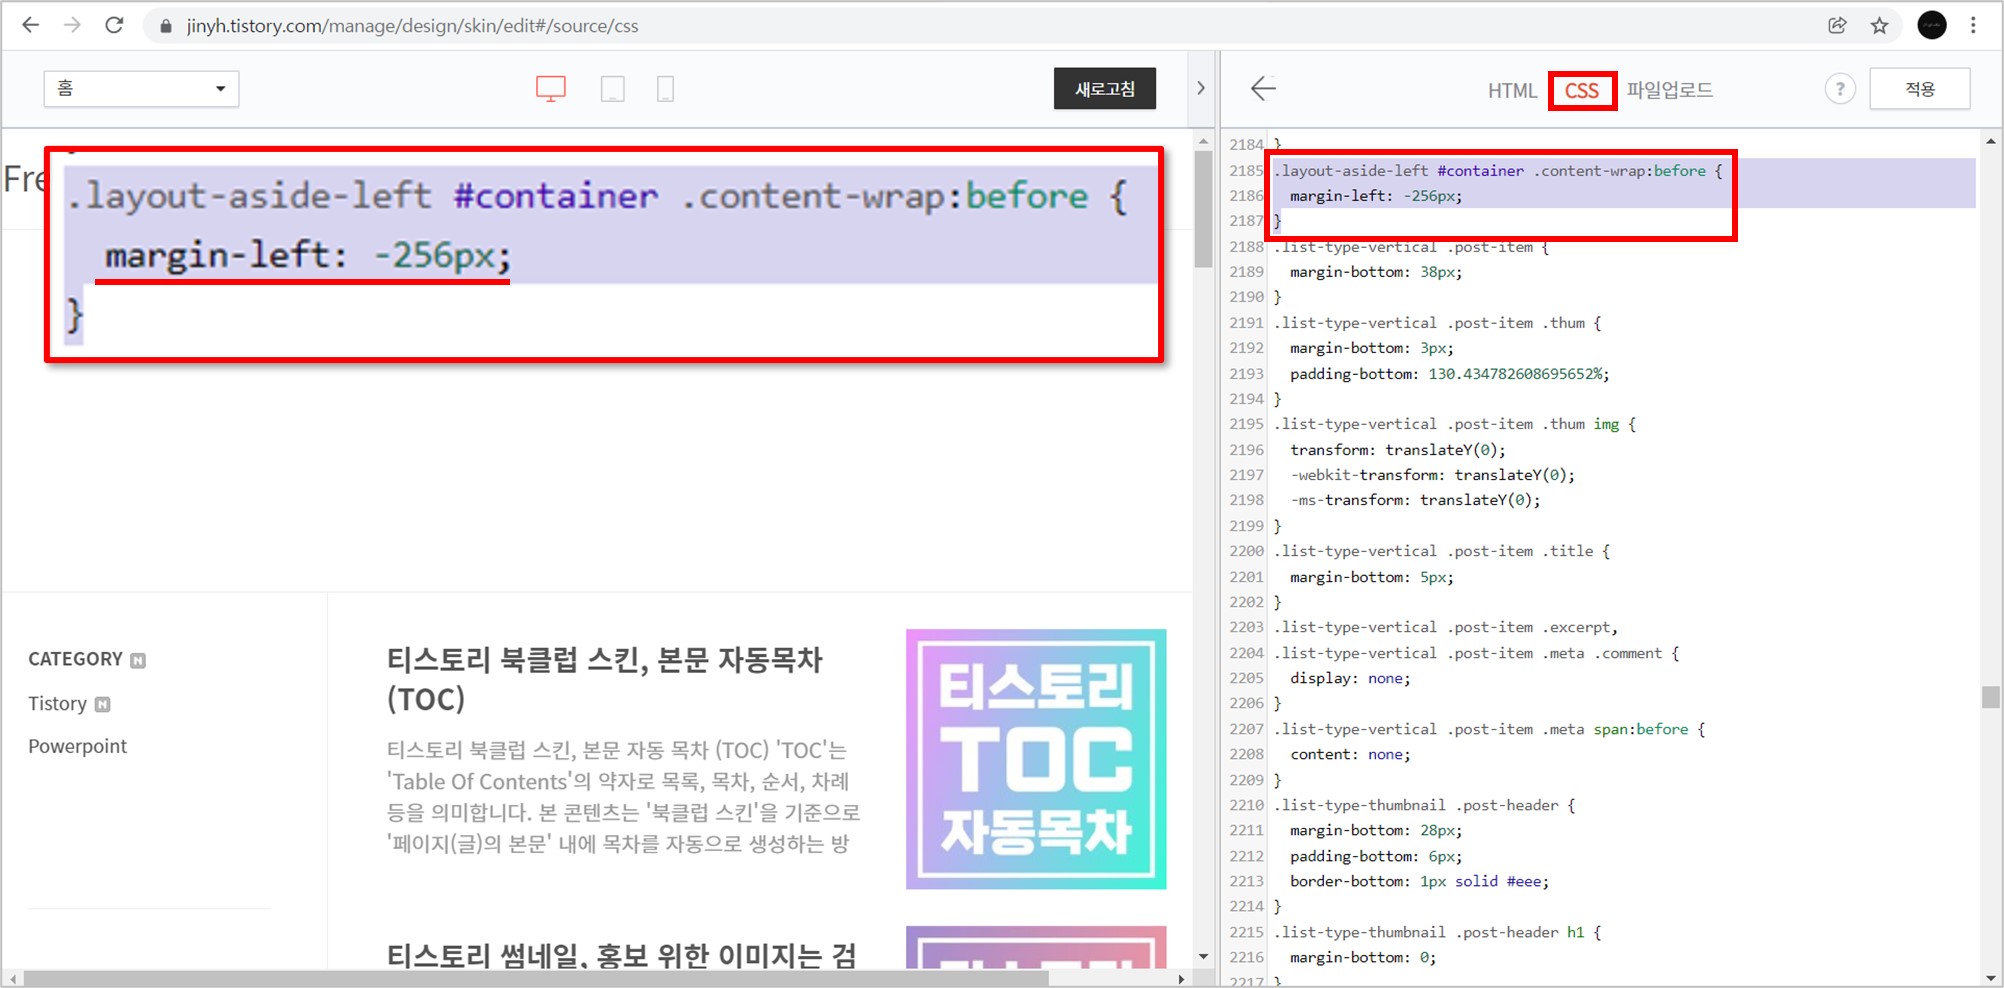Click the preview scrollbar down arrow
Screen dimensions: 2004x988
click(x=1203, y=956)
